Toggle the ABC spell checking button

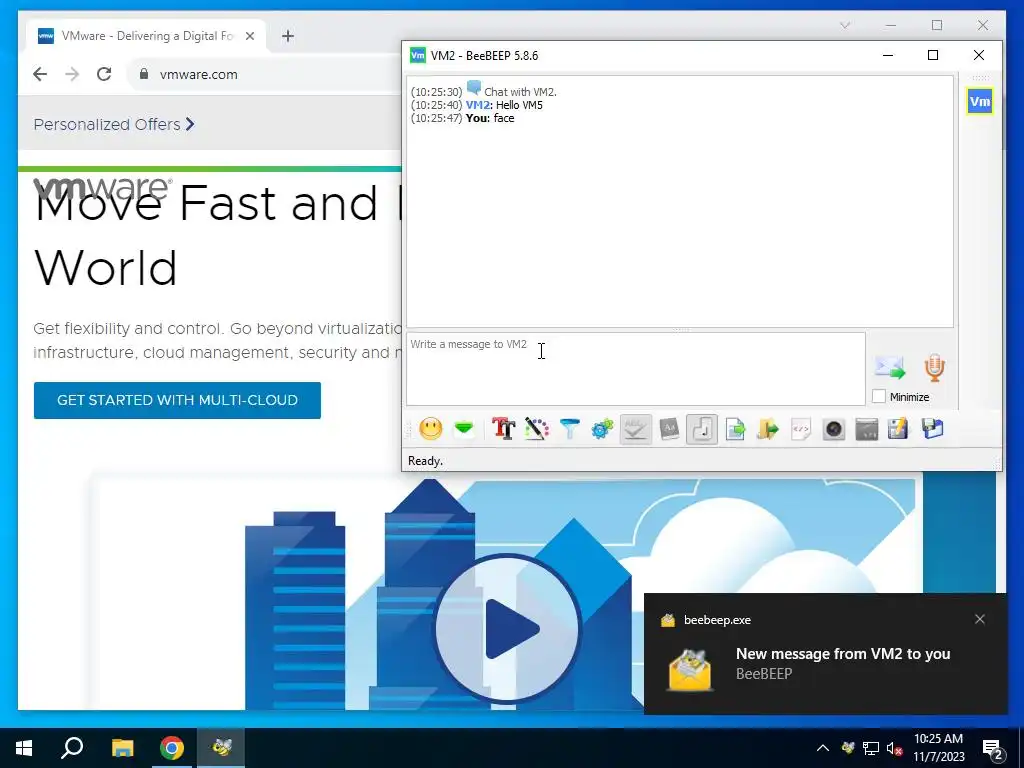tap(635, 429)
